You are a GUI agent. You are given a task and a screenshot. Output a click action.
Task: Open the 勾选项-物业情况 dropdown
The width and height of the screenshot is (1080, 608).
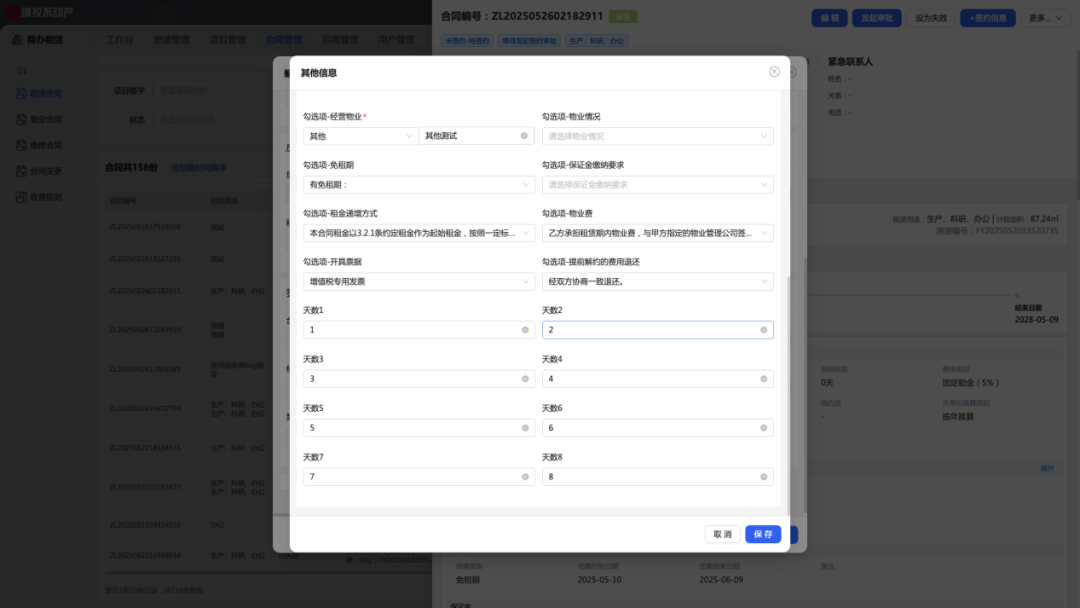657,136
